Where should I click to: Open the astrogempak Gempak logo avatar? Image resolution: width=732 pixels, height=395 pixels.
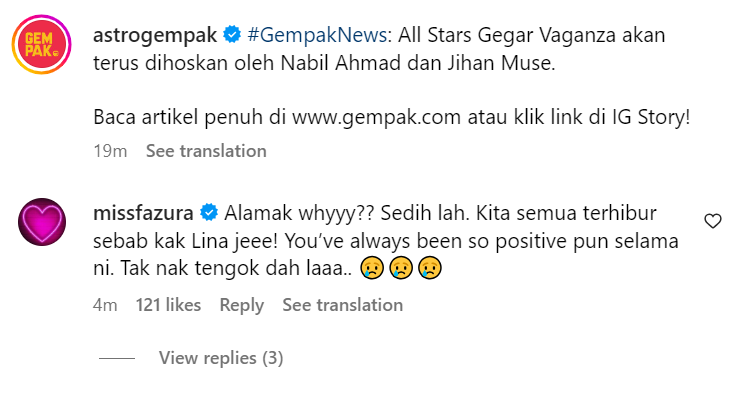(42, 44)
